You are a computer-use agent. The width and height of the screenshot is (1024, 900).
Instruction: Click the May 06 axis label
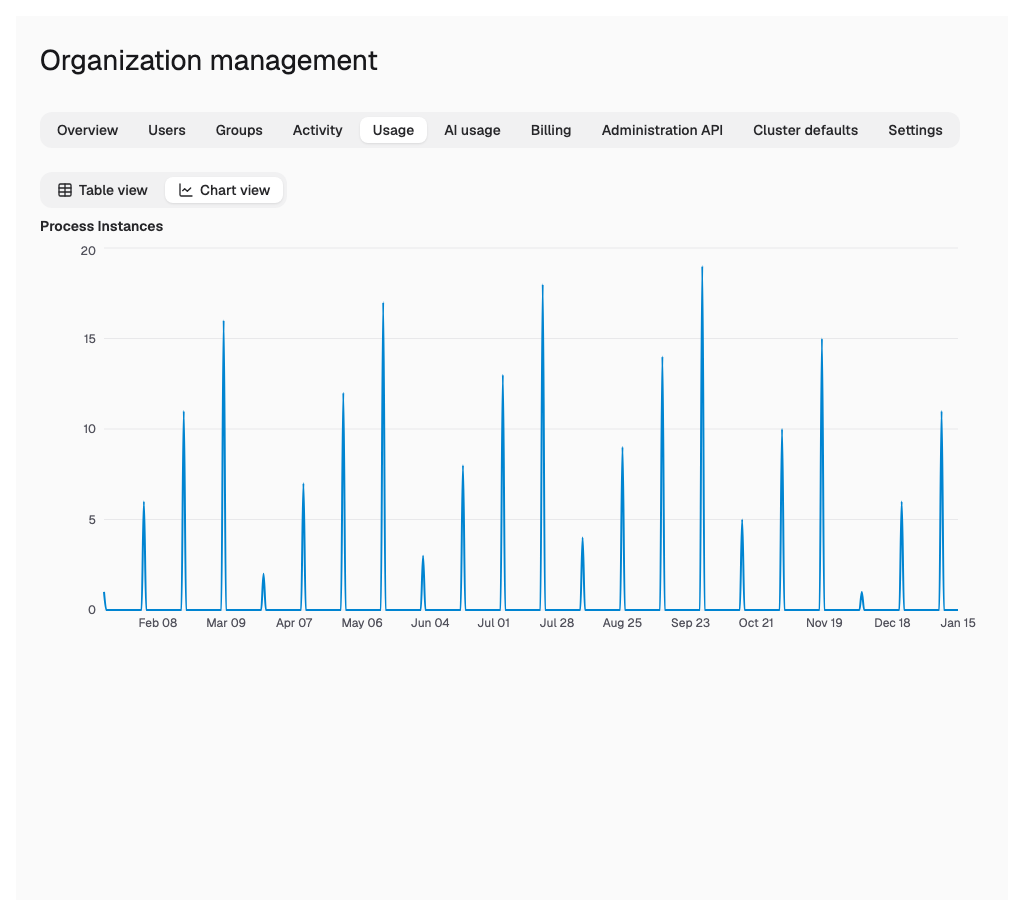[x=362, y=623]
